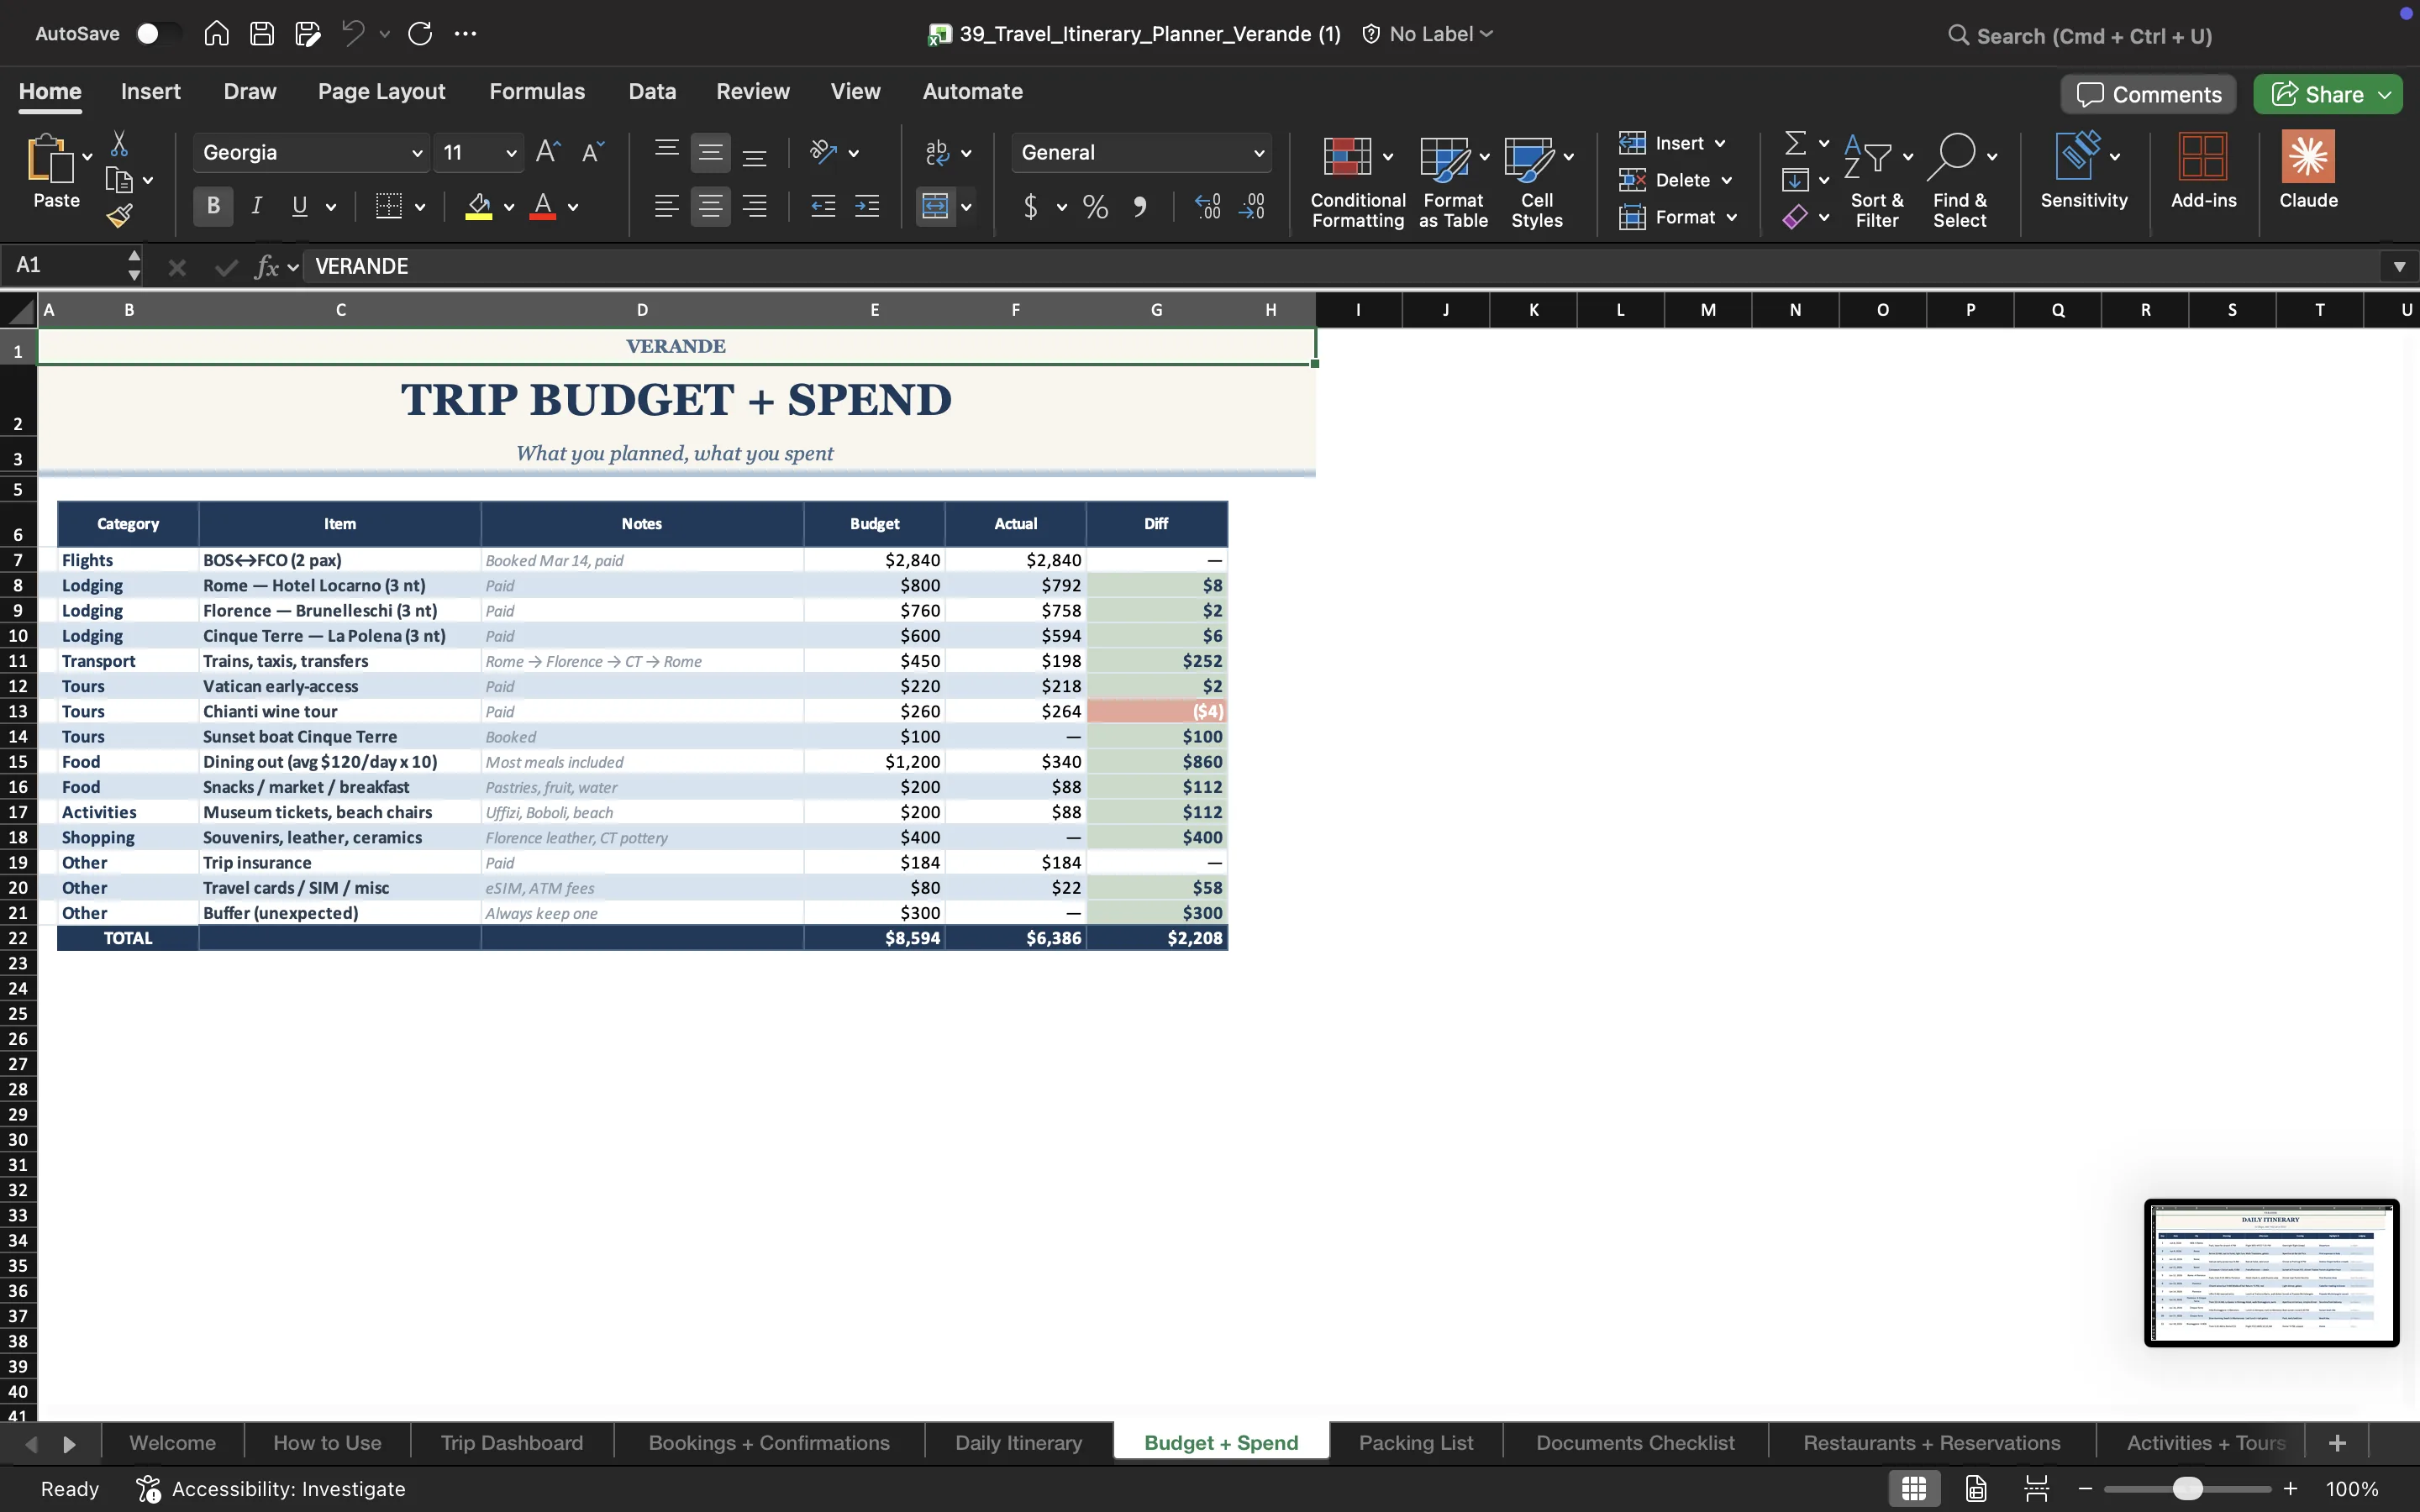Screen dimensions: 2420x1512
Task: Click AutoSum sigma icon
Action: [1796, 144]
